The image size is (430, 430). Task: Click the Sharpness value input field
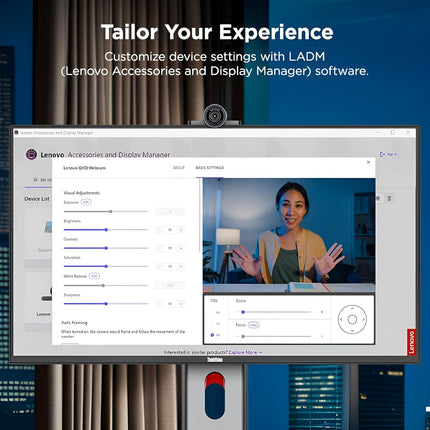click(170, 304)
